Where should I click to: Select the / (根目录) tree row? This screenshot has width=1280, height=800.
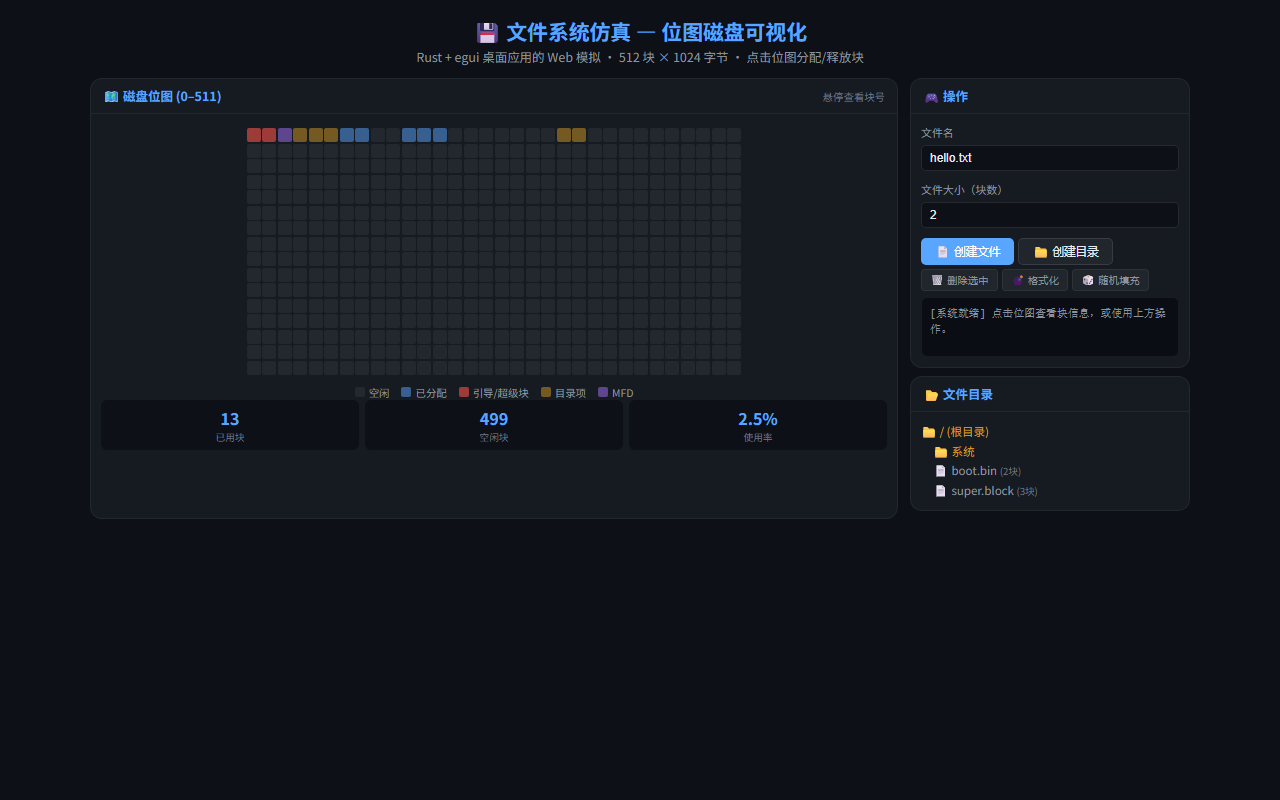(1049, 432)
